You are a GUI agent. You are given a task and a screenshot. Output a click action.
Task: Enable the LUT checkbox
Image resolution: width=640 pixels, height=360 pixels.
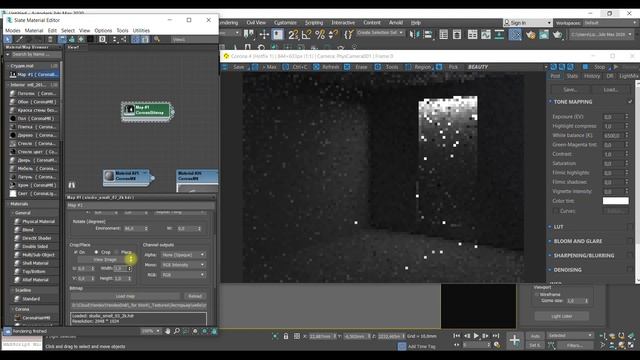(x=630, y=227)
